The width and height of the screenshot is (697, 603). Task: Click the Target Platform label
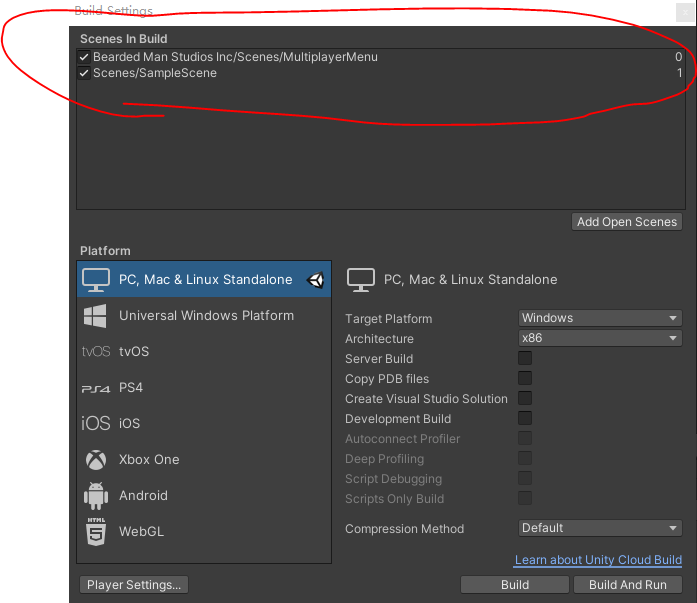pos(389,319)
